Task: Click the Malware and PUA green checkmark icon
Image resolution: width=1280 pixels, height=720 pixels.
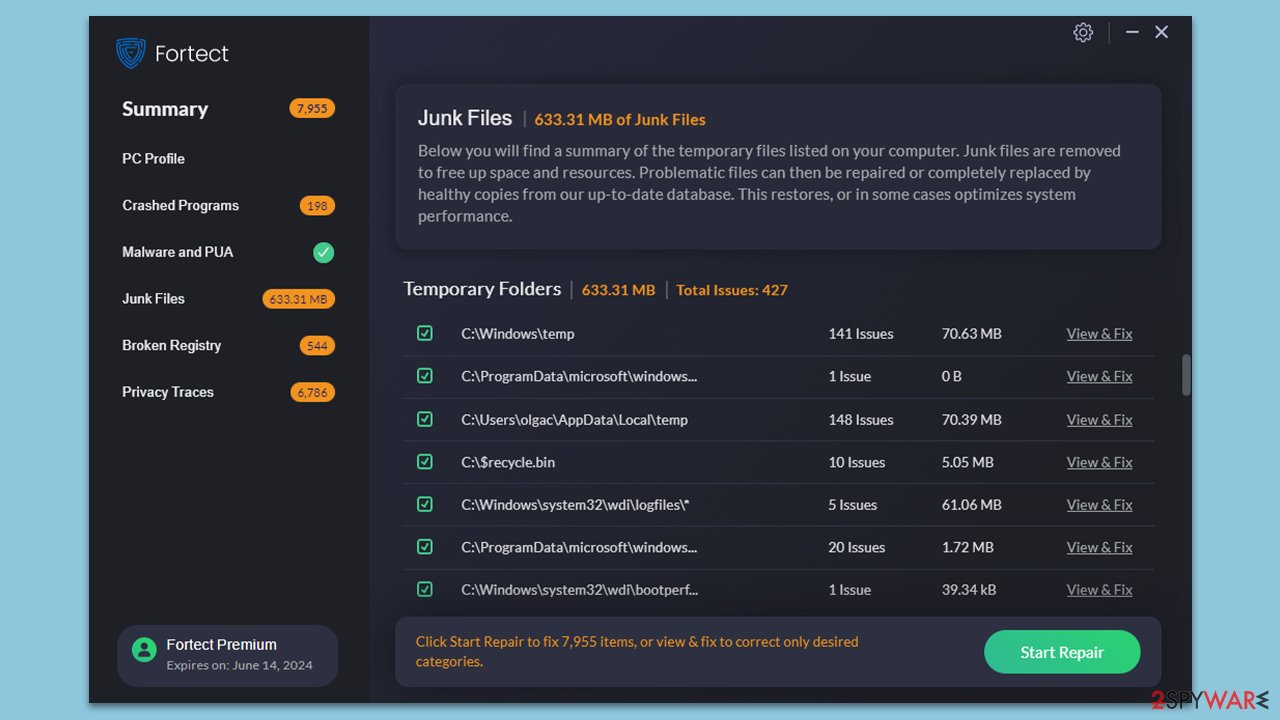Action: click(x=323, y=252)
